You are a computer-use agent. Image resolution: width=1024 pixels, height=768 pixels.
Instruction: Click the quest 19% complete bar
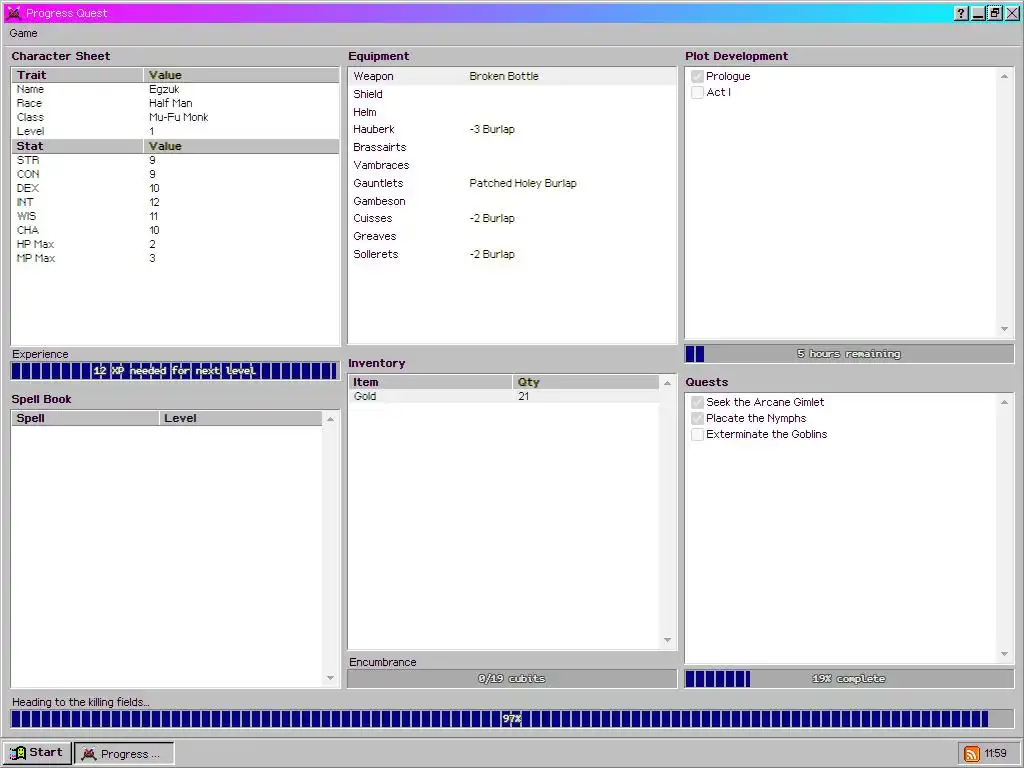(849, 679)
